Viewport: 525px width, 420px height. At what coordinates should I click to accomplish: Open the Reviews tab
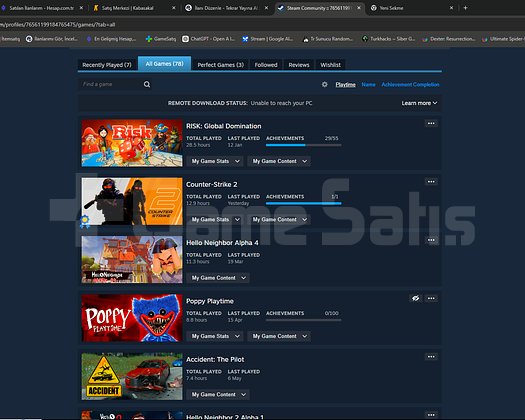[x=299, y=65]
